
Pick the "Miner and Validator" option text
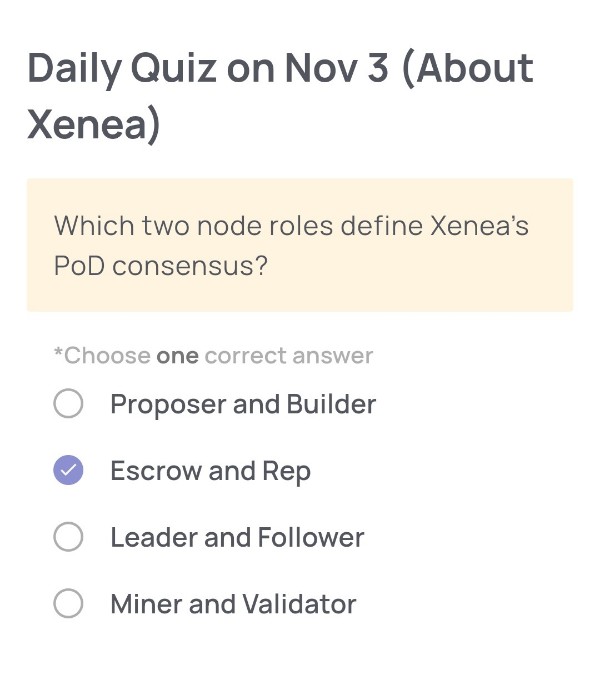[x=233, y=604]
